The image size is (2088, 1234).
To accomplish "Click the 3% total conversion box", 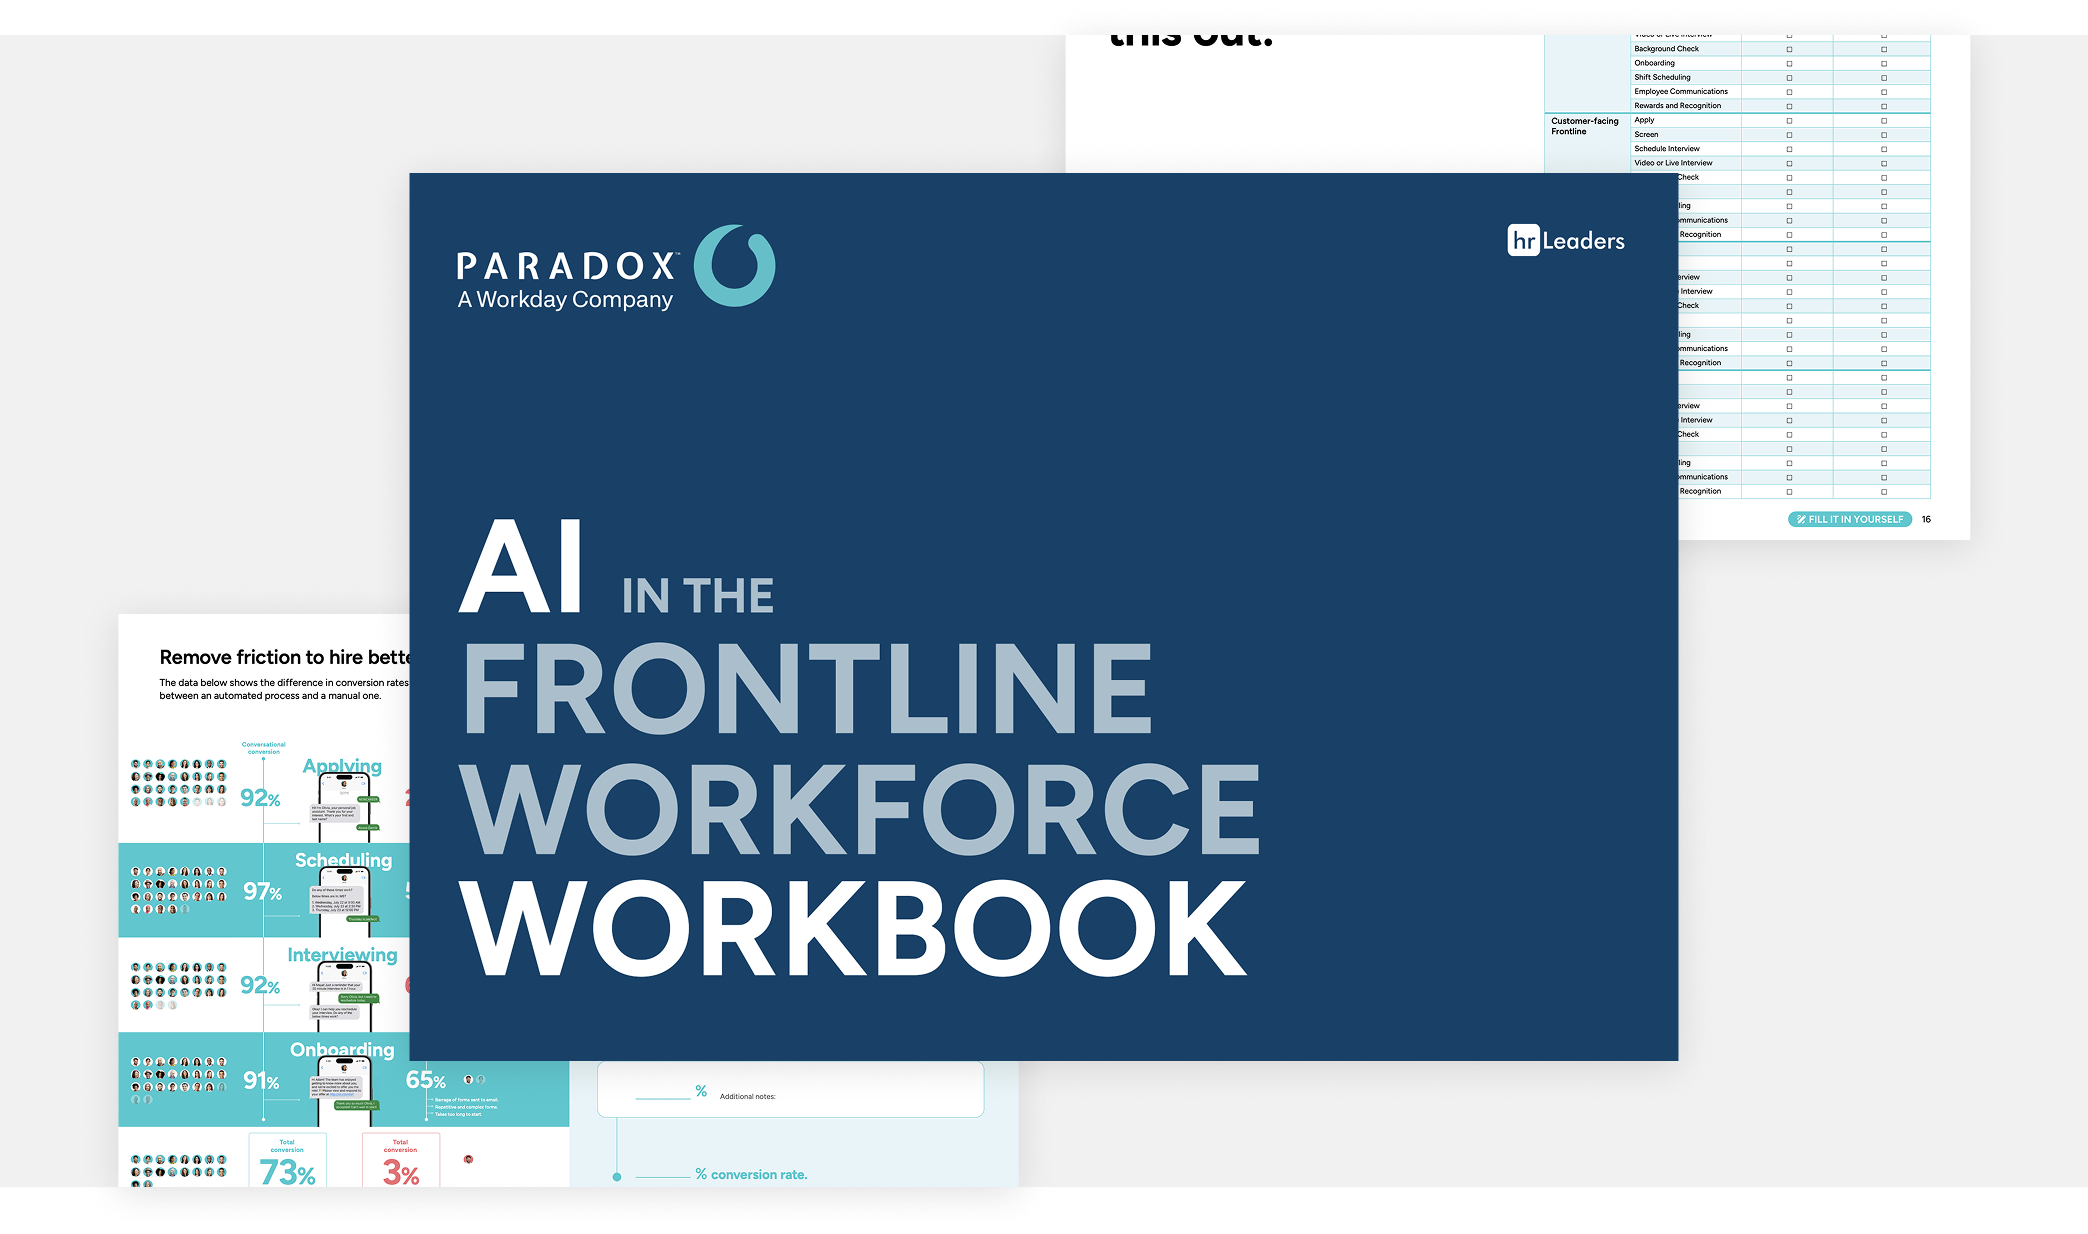I will click(x=401, y=1160).
